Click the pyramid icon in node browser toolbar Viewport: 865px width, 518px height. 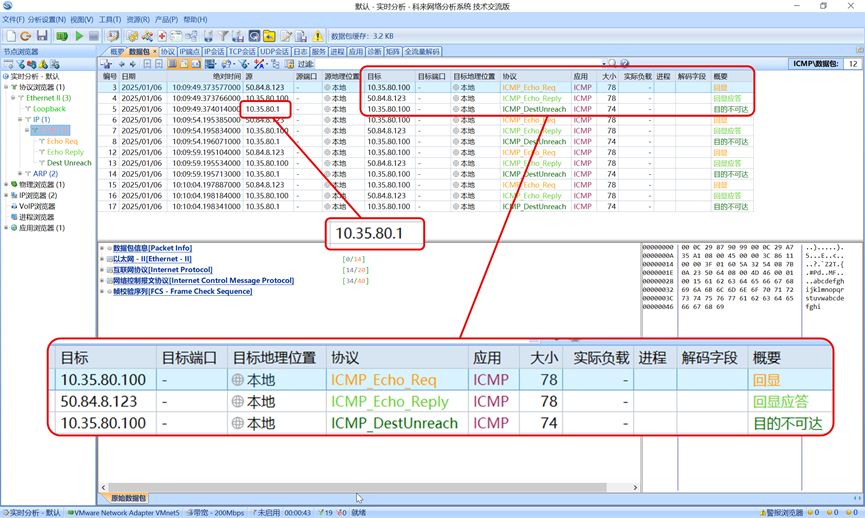(43, 65)
